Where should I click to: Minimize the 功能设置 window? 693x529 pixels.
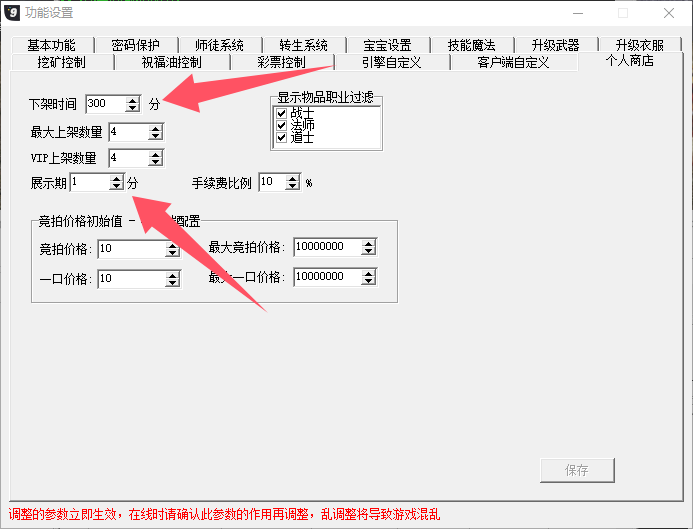pos(578,13)
